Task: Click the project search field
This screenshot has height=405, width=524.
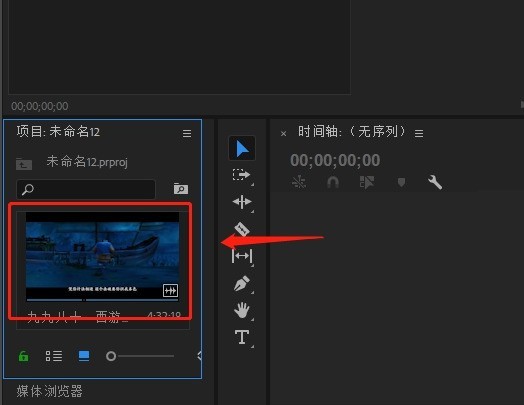Action: (x=86, y=189)
